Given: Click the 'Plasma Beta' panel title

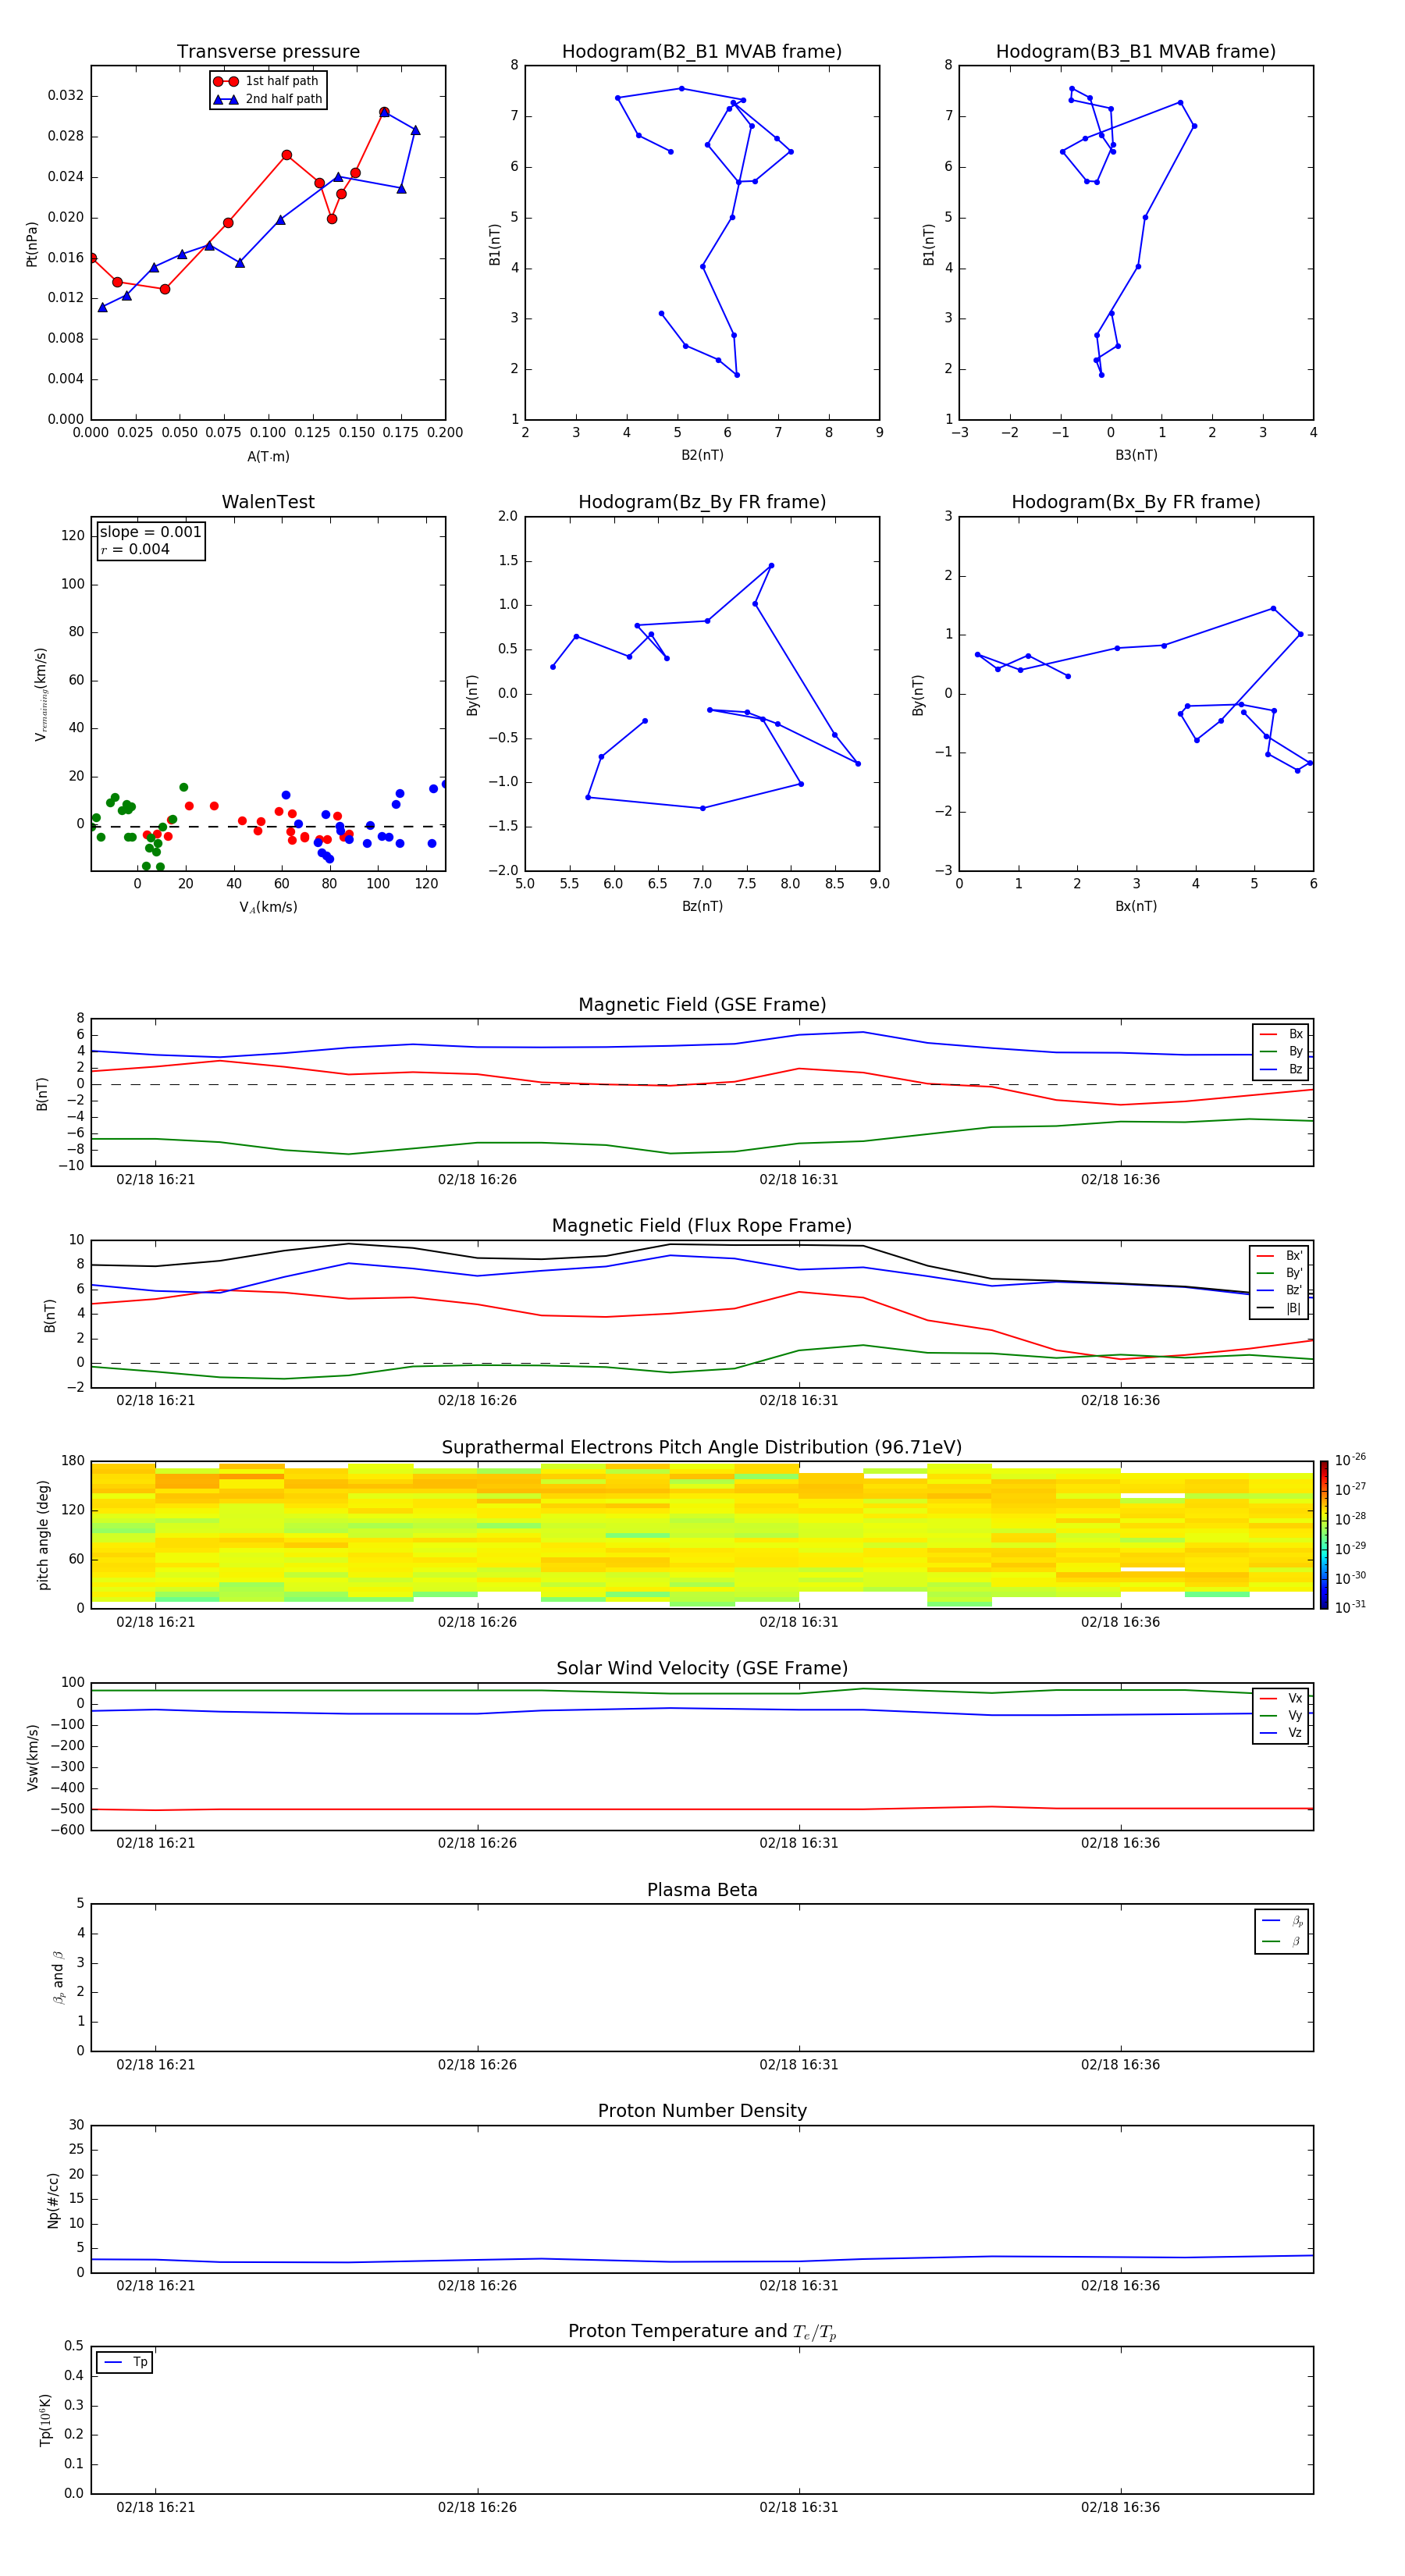Looking at the screenshot, I should [x=702, y=1890].
